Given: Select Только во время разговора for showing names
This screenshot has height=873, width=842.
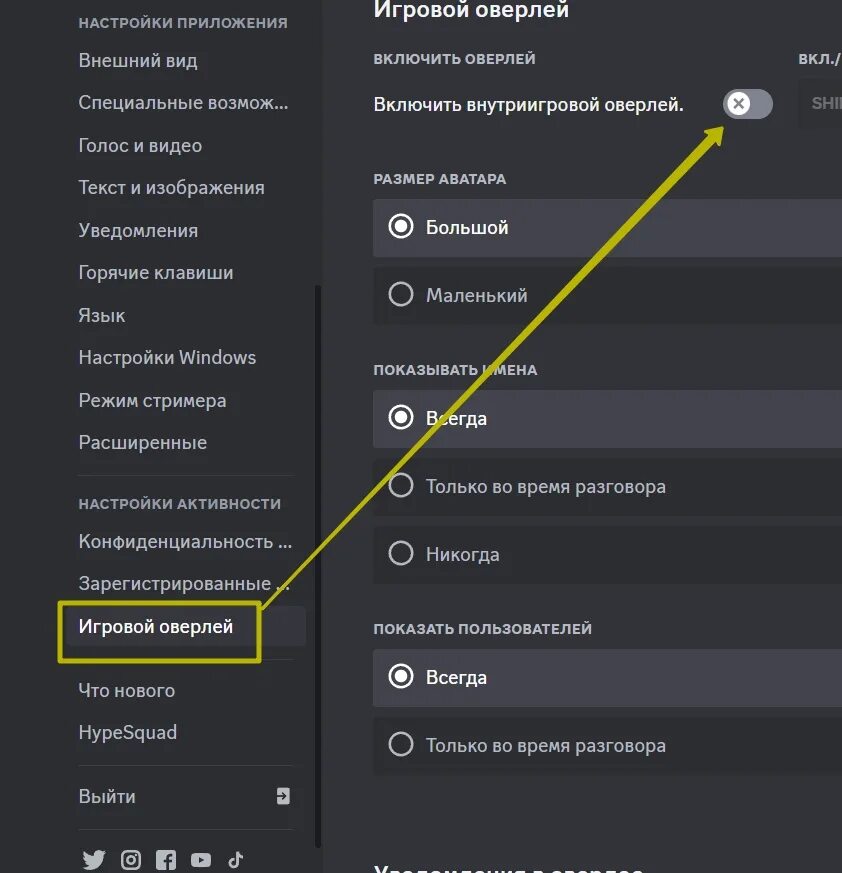Looking at the screenshot, I should pyautogui.click(x=401, y=487).
